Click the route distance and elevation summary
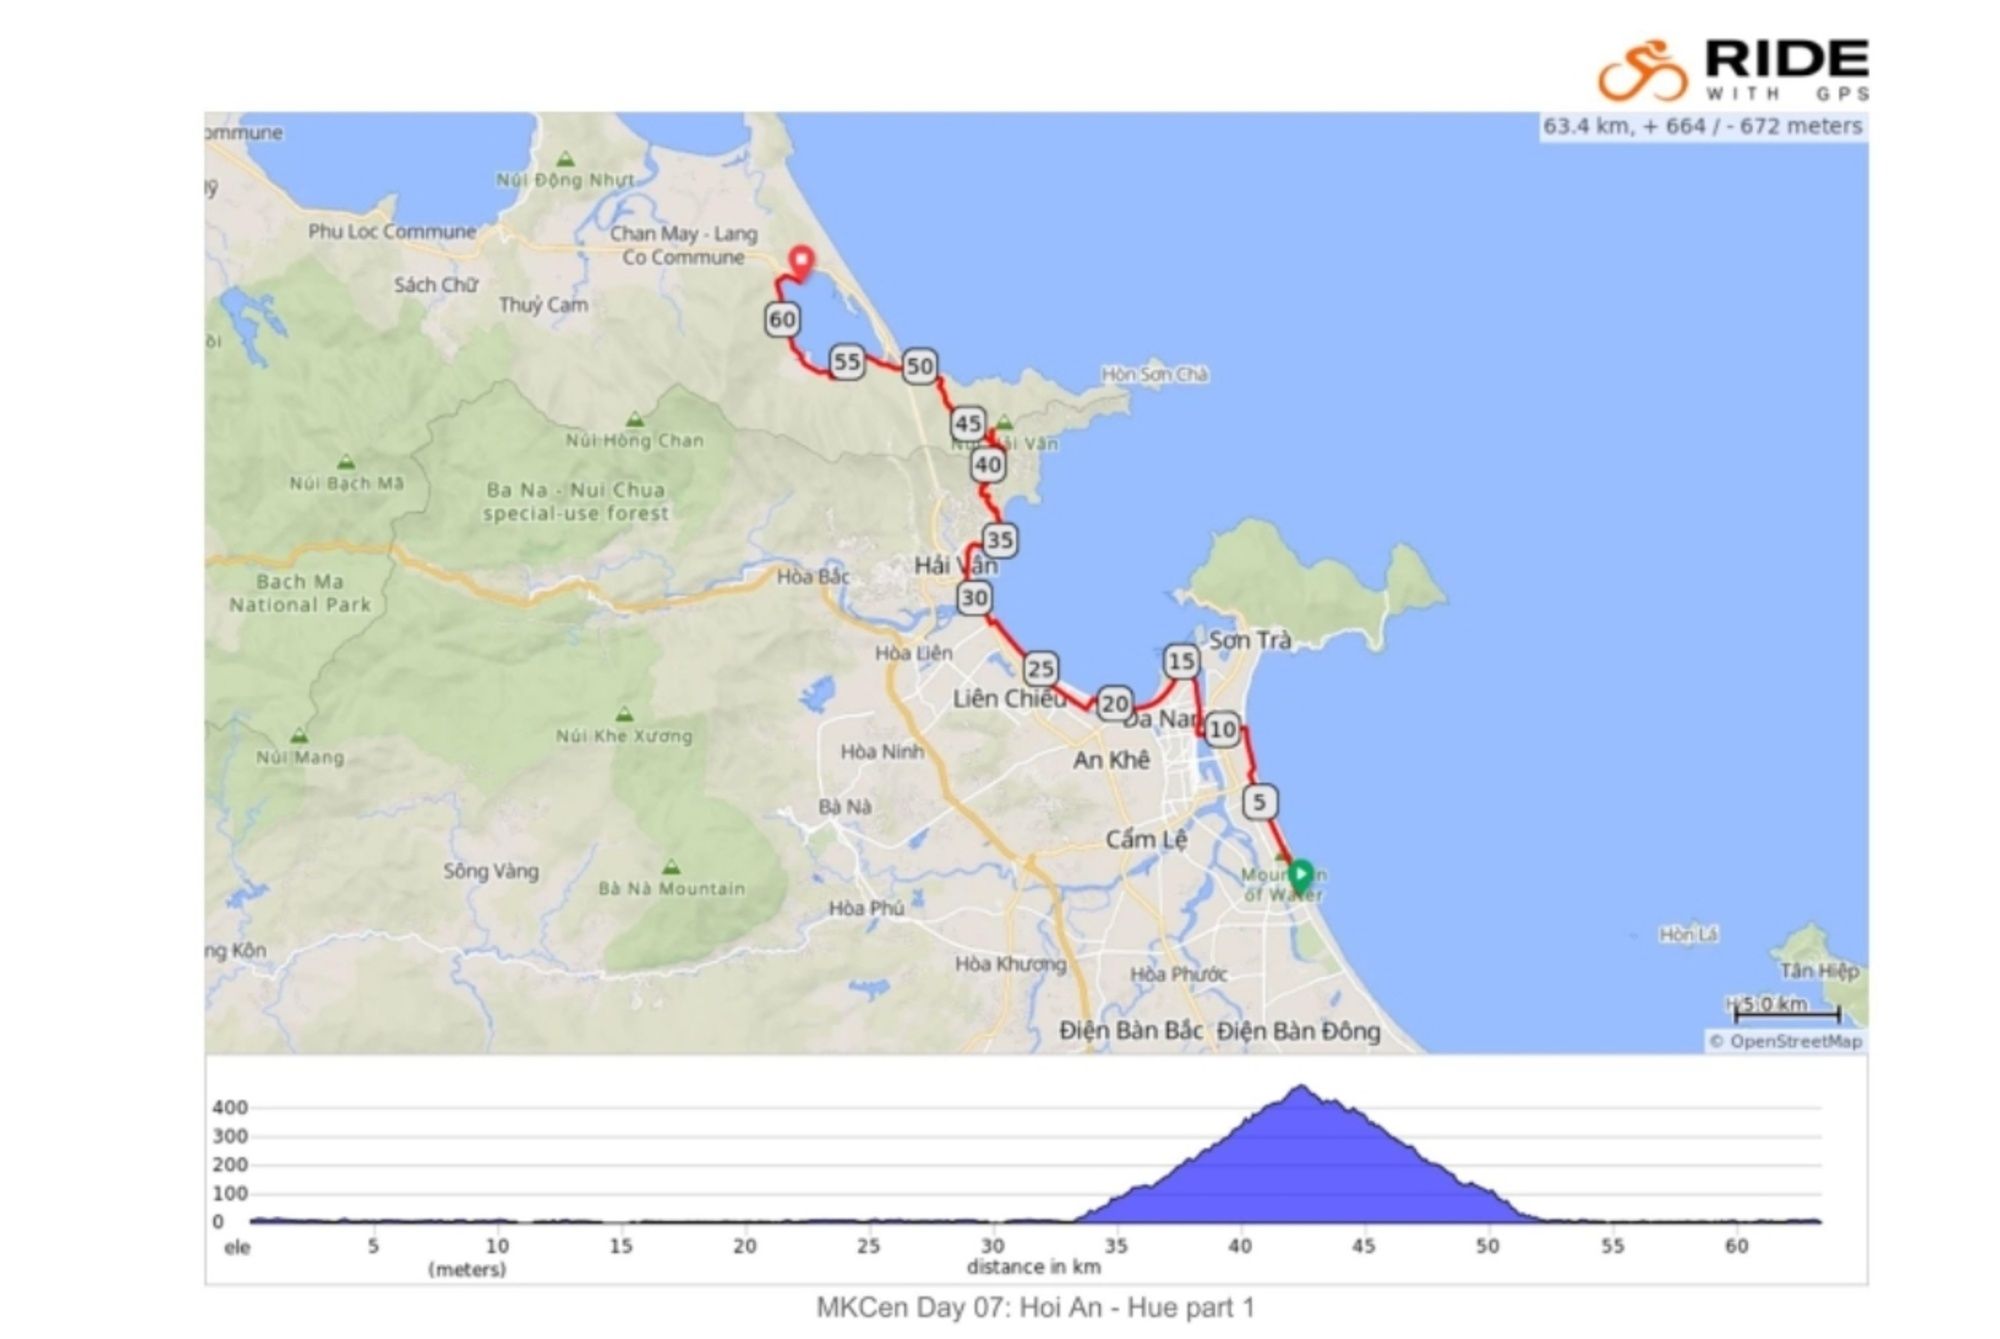This screenshot has width=2000, height=1339. click(1702, 127)
